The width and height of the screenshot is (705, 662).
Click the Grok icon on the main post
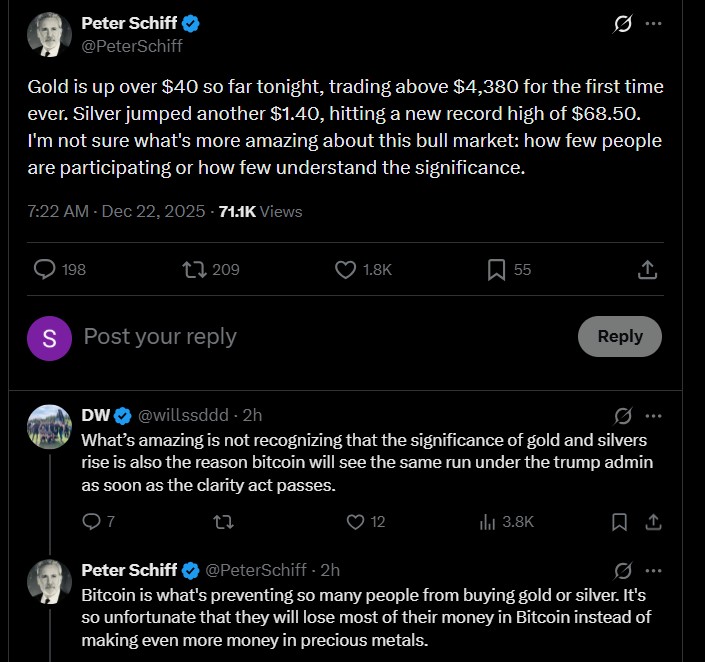(x=623, y=23)
